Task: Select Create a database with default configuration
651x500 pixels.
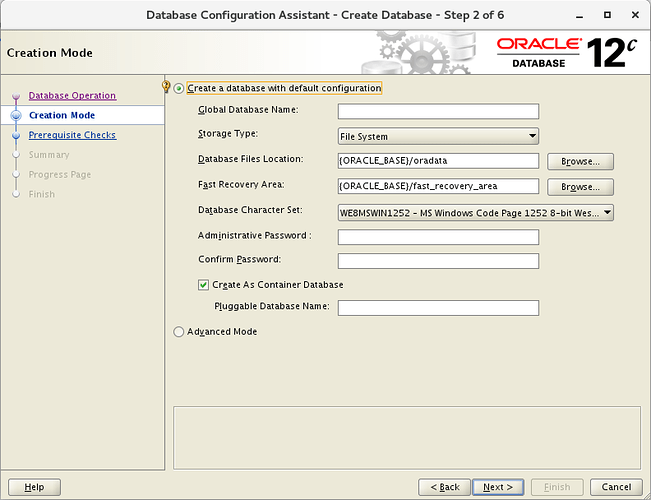Action: pyautogui.click(x=179, y=88)
